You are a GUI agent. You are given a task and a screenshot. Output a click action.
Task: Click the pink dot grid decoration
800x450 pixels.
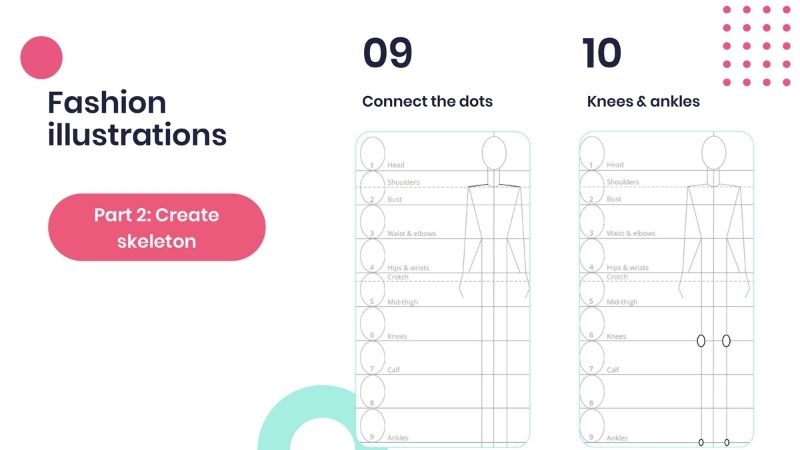[x=757, y=46]
